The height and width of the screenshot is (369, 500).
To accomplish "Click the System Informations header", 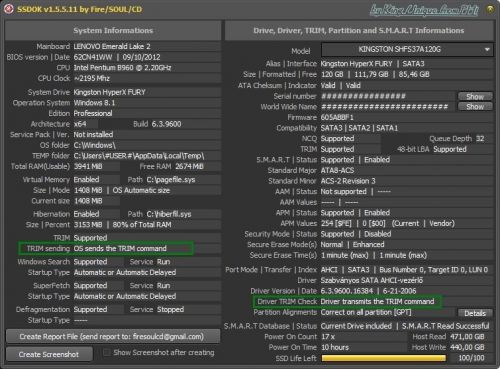I will (113, 30).
